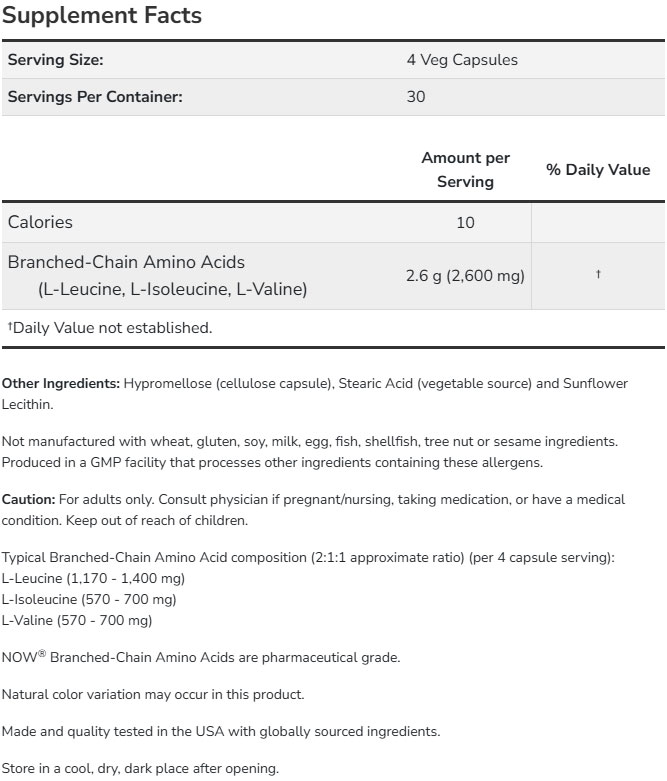Click the Amount per Serving column header
This screenshot has height=781, width=667.
(465, 170)
